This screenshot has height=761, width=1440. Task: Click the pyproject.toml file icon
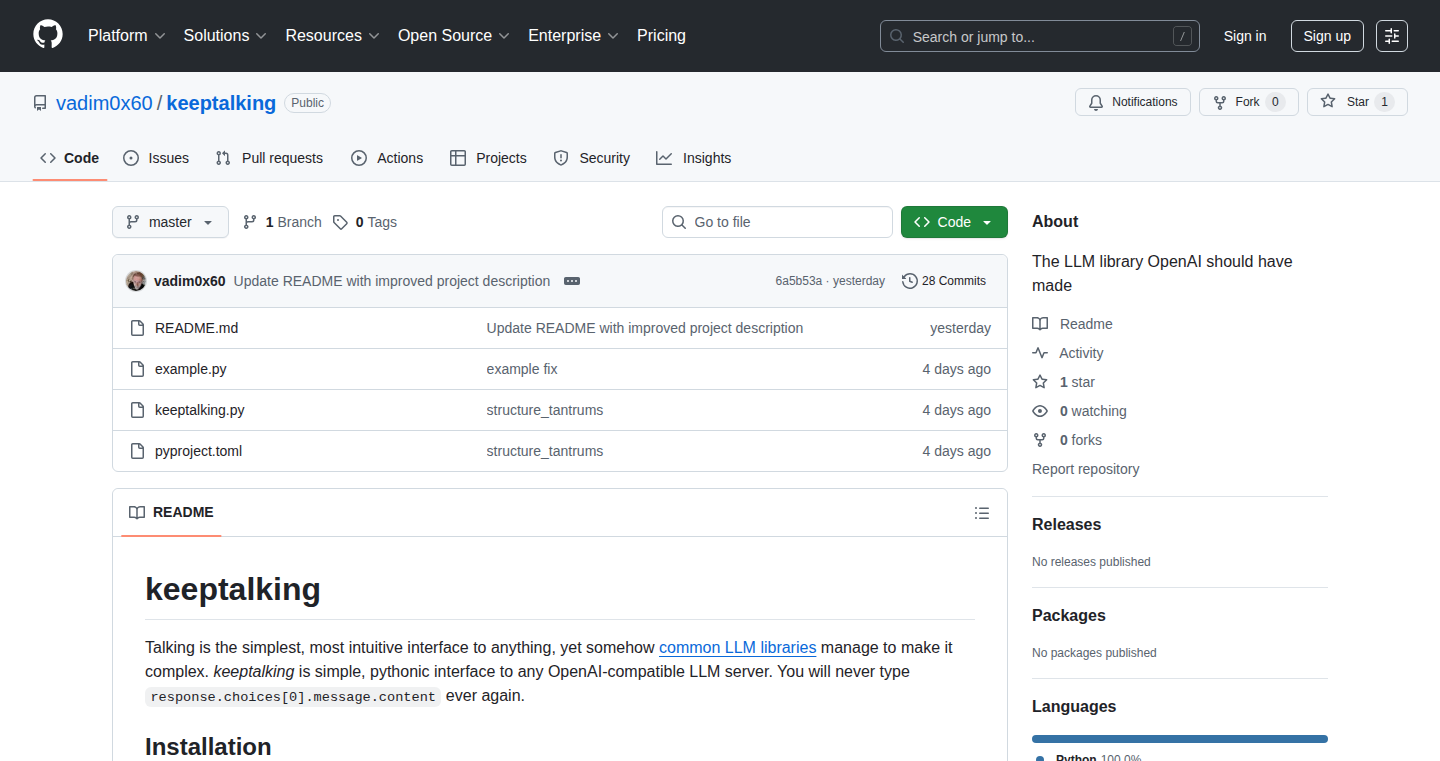click(137, 451)
